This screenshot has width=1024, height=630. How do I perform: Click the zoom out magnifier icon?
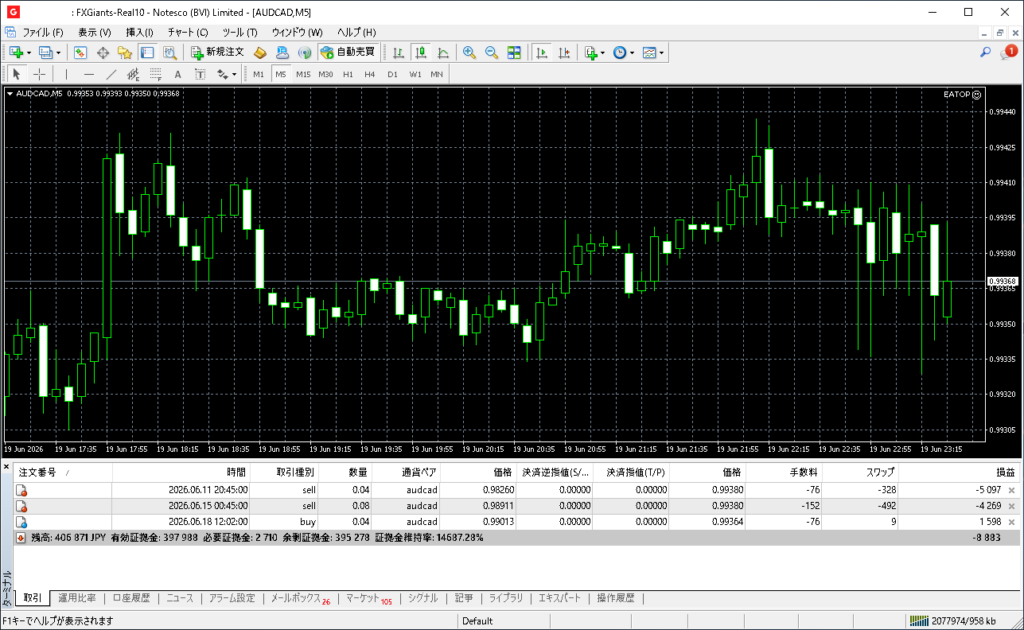(491, 53)
